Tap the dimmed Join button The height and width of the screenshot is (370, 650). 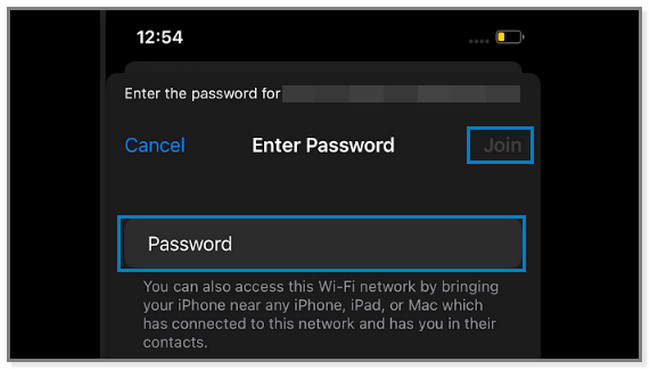point(502,145)
